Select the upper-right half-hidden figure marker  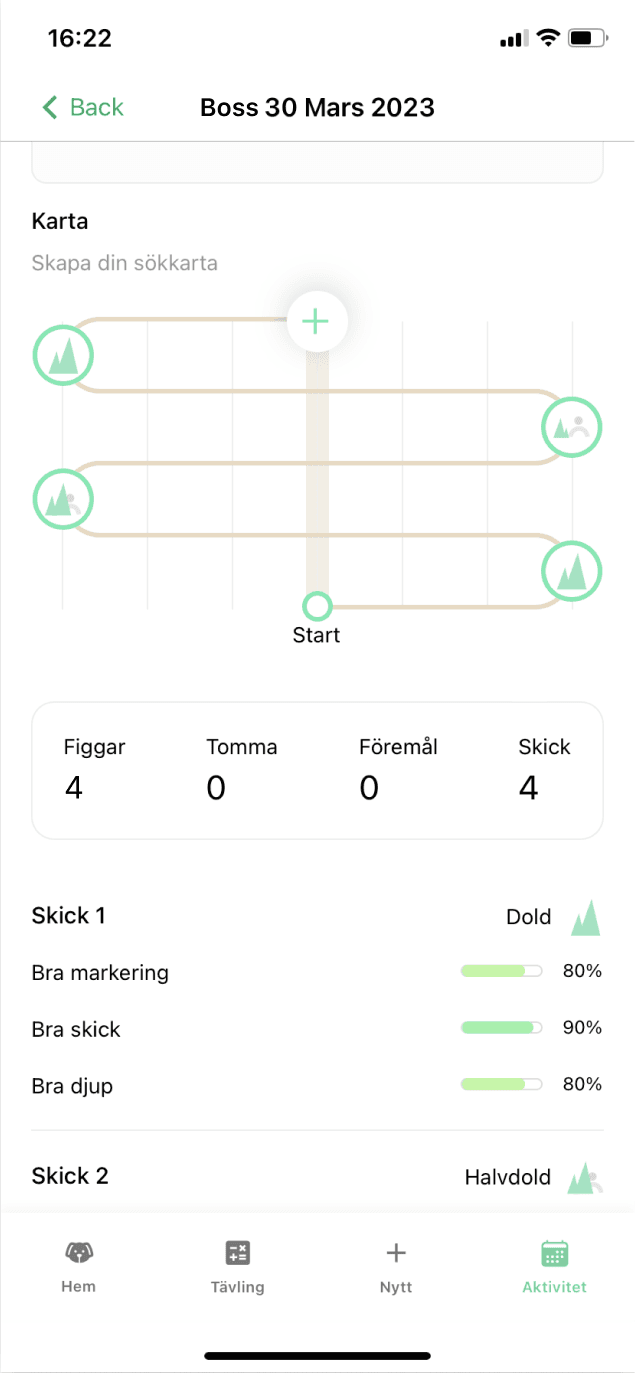coord(572,427)
